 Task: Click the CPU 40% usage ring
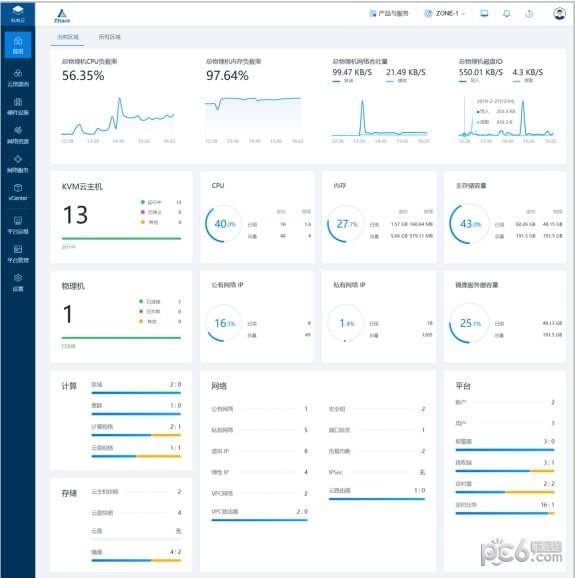[x=223, y=224]
